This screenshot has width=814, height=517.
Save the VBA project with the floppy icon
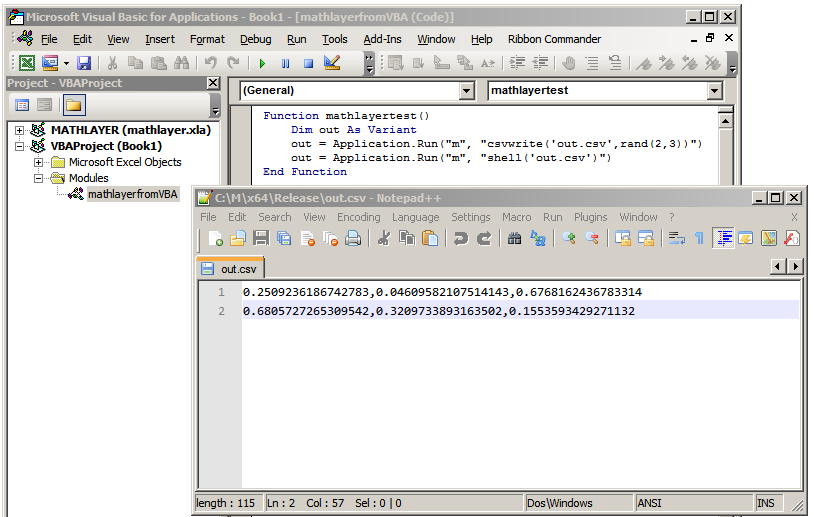(84, 63)
